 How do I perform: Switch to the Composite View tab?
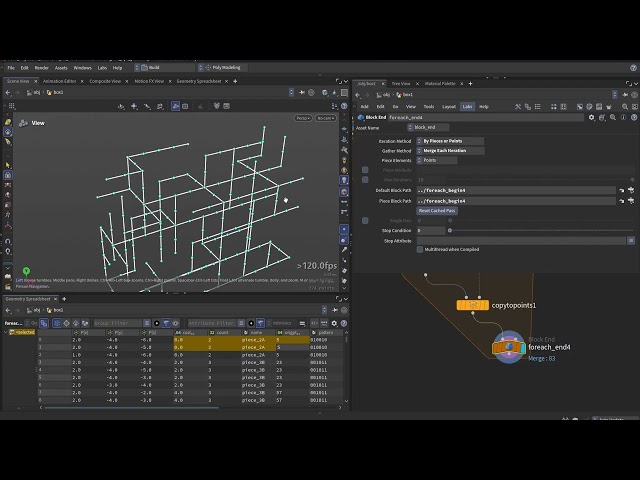pyautogui.click(x=105, y=81)
